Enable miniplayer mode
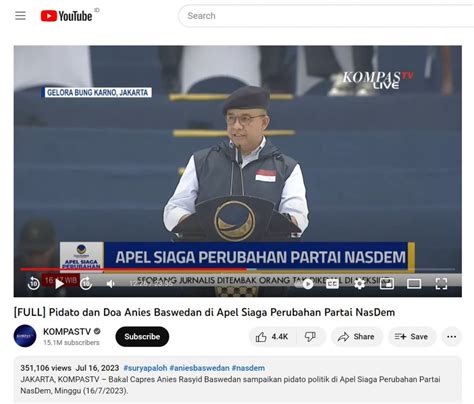 tap(387, 284)
